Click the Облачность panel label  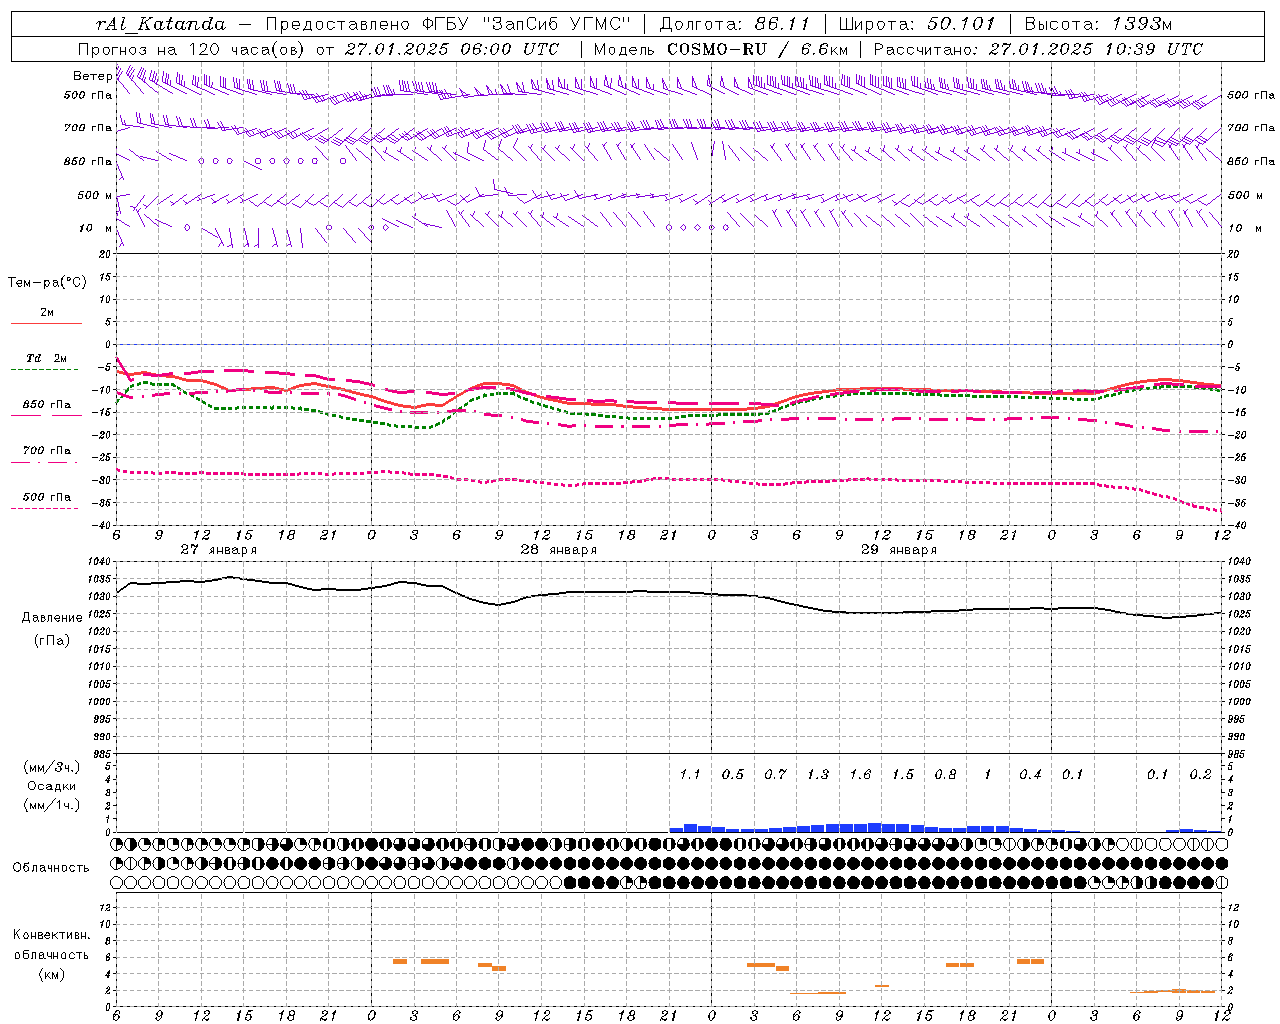tap(51, 867)
